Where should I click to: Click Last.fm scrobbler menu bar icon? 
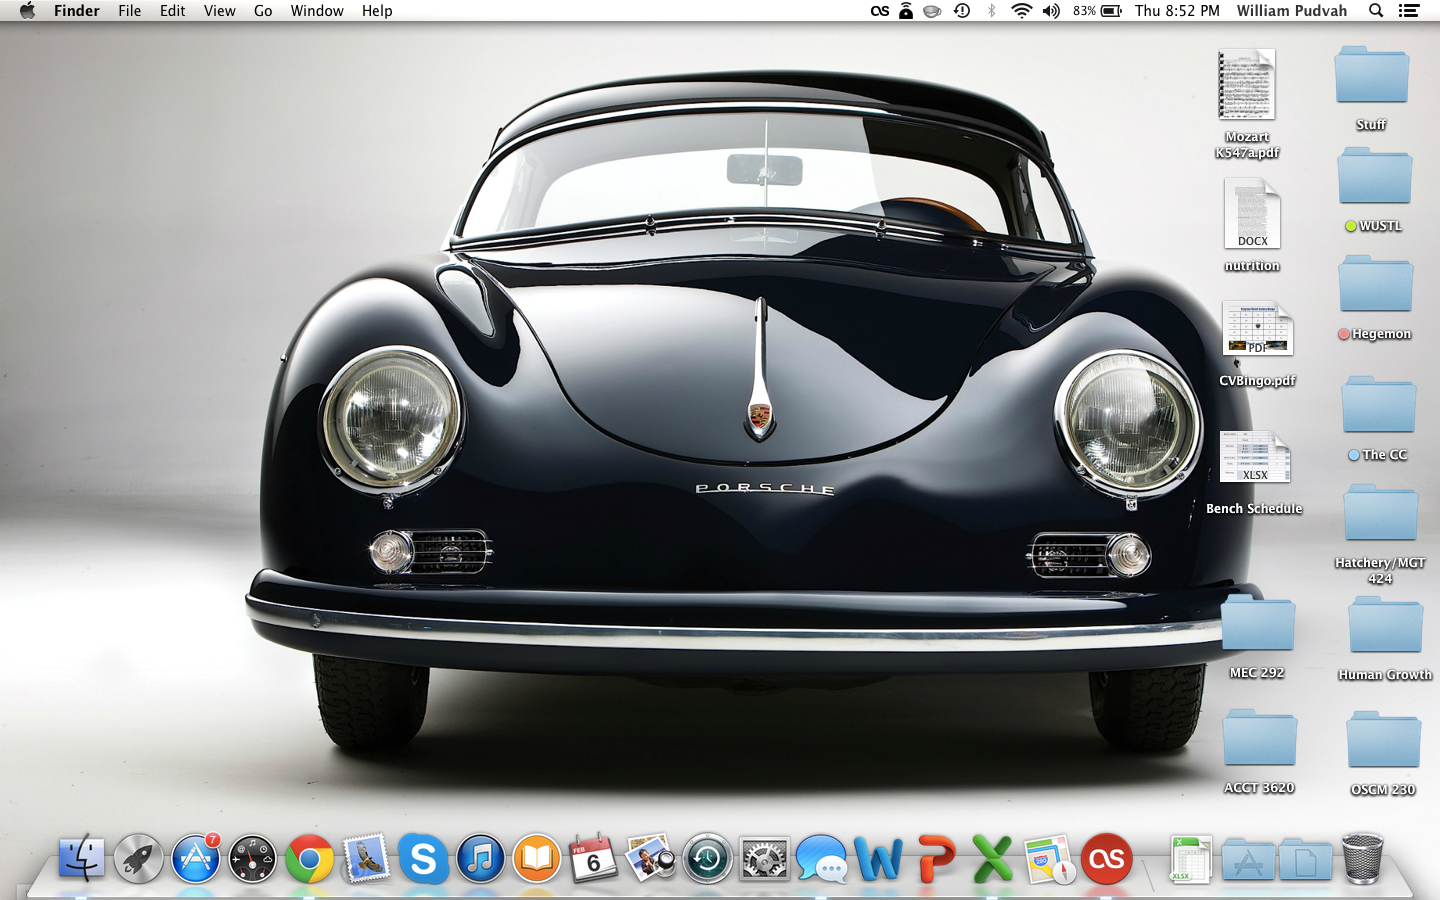pos(879,11)
